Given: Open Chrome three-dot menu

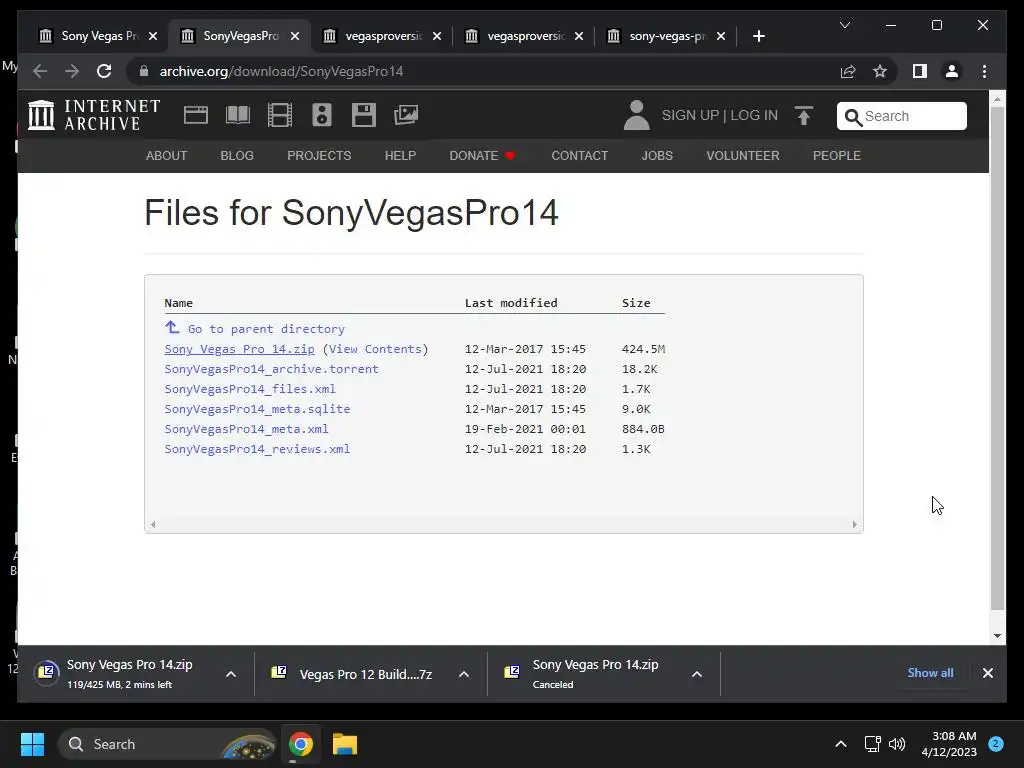Looking at the screenshot, I should 984,71.
